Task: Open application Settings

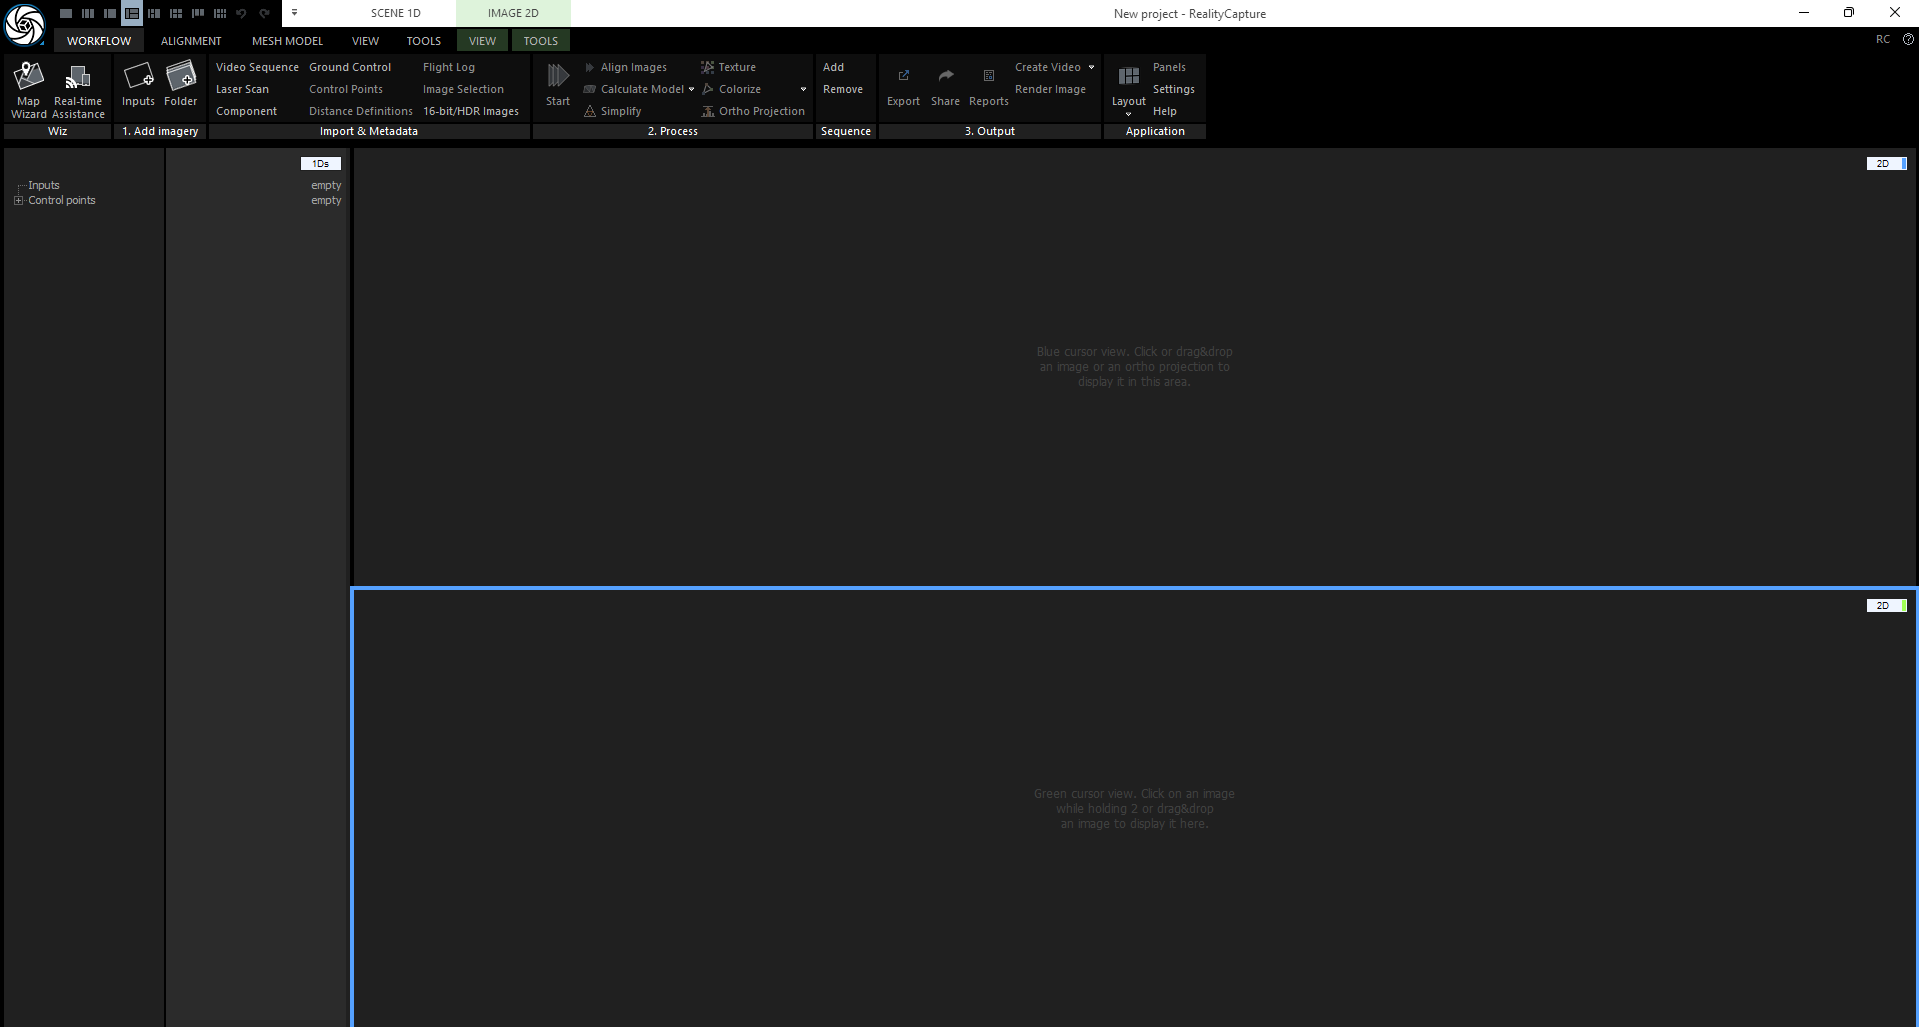Action: click(1174, 89)
